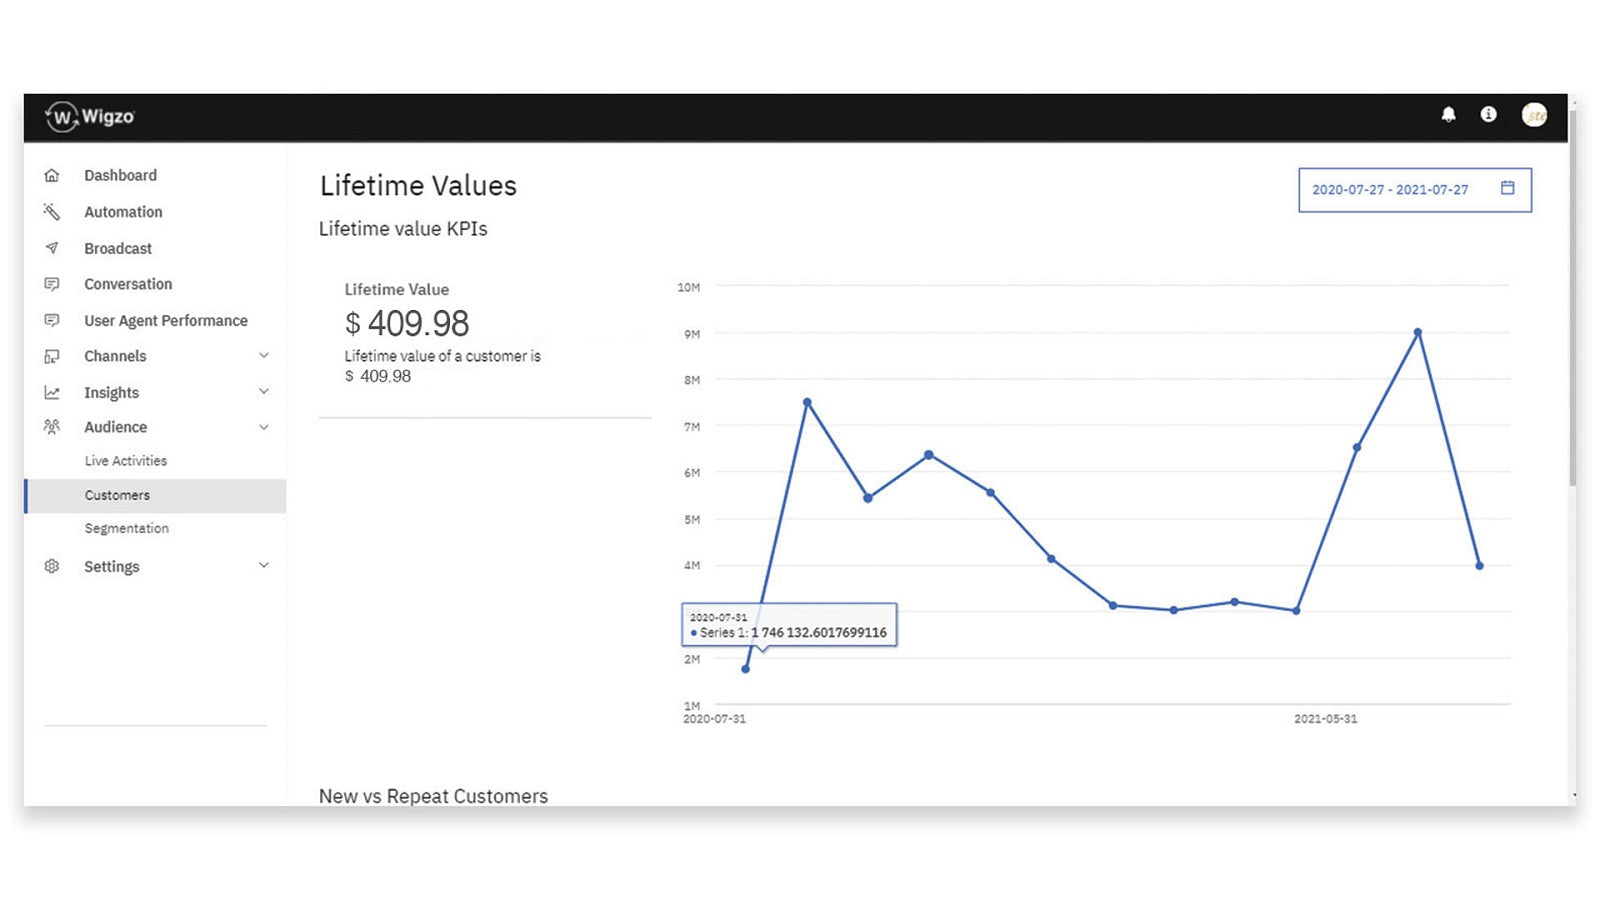The width and height of the screenshot is (1600, 900).
Task: Switch to the Segmentation page
Action: (127, 528)
